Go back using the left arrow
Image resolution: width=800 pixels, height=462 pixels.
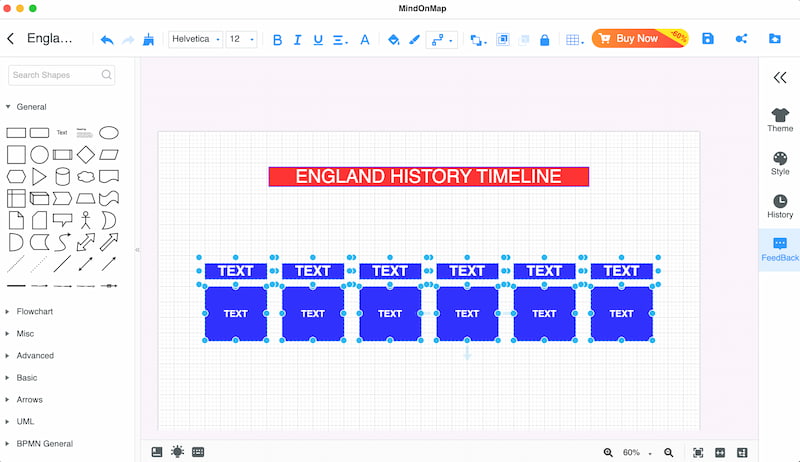point(10,38)
